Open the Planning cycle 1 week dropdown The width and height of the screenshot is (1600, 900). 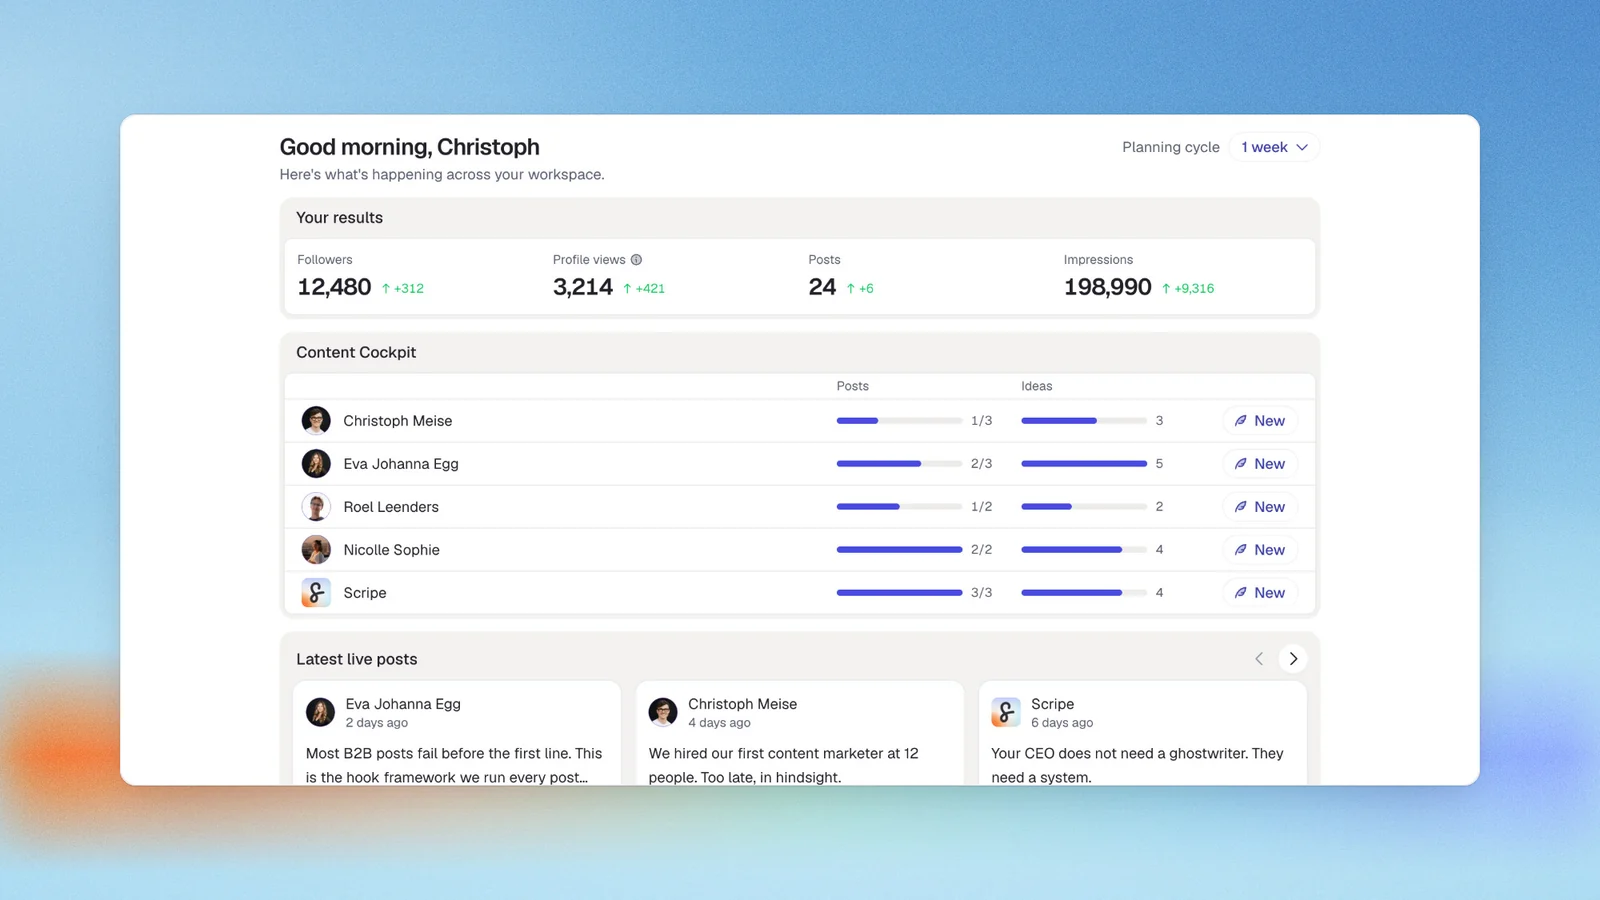coord(1274,147)
